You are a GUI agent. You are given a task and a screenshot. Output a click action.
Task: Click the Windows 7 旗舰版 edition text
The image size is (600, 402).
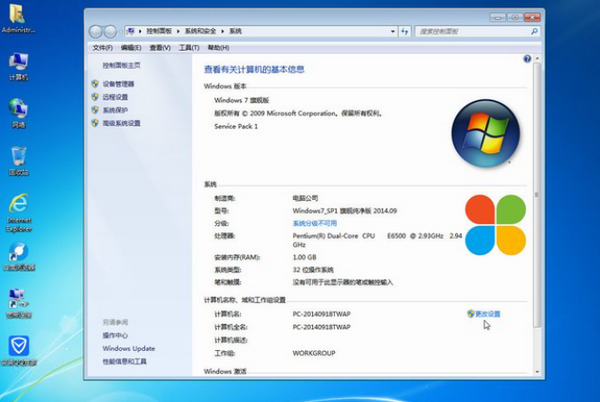(241, 100)
